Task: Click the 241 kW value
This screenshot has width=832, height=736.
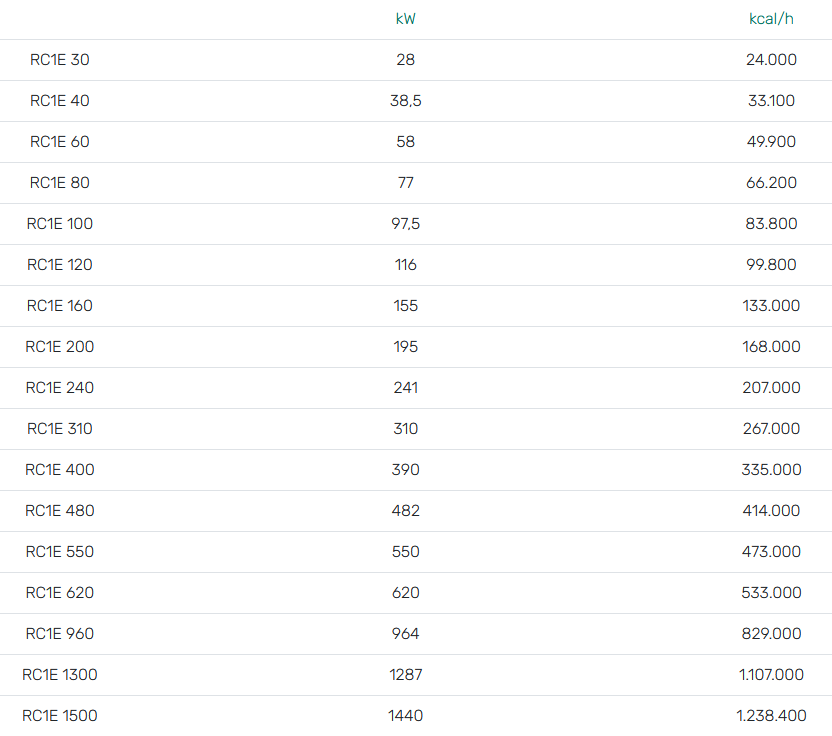Action: click(x=405, y=388)
